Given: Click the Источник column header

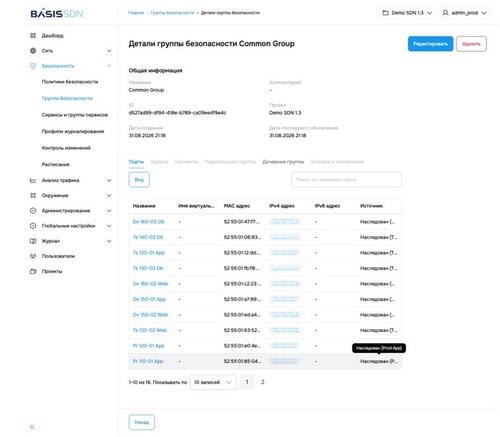Looking at the screenshot, I should pos(371,206).
